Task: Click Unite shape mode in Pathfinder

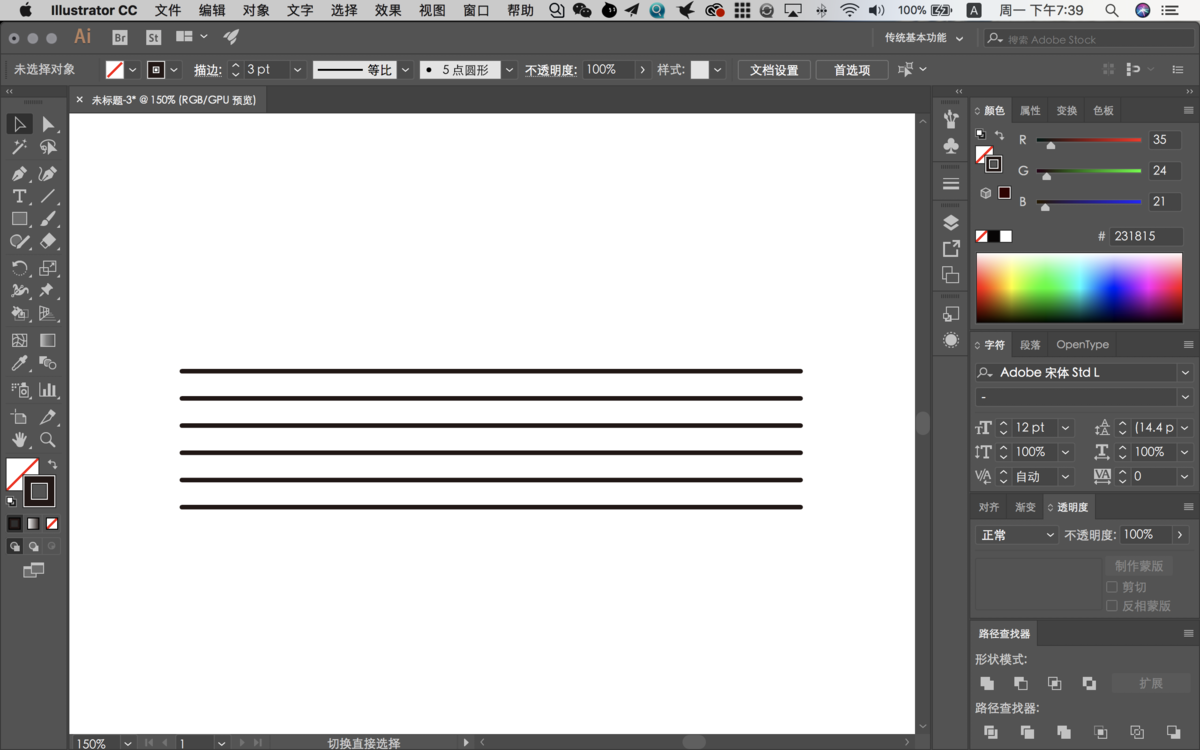Action: click(987, 683)
